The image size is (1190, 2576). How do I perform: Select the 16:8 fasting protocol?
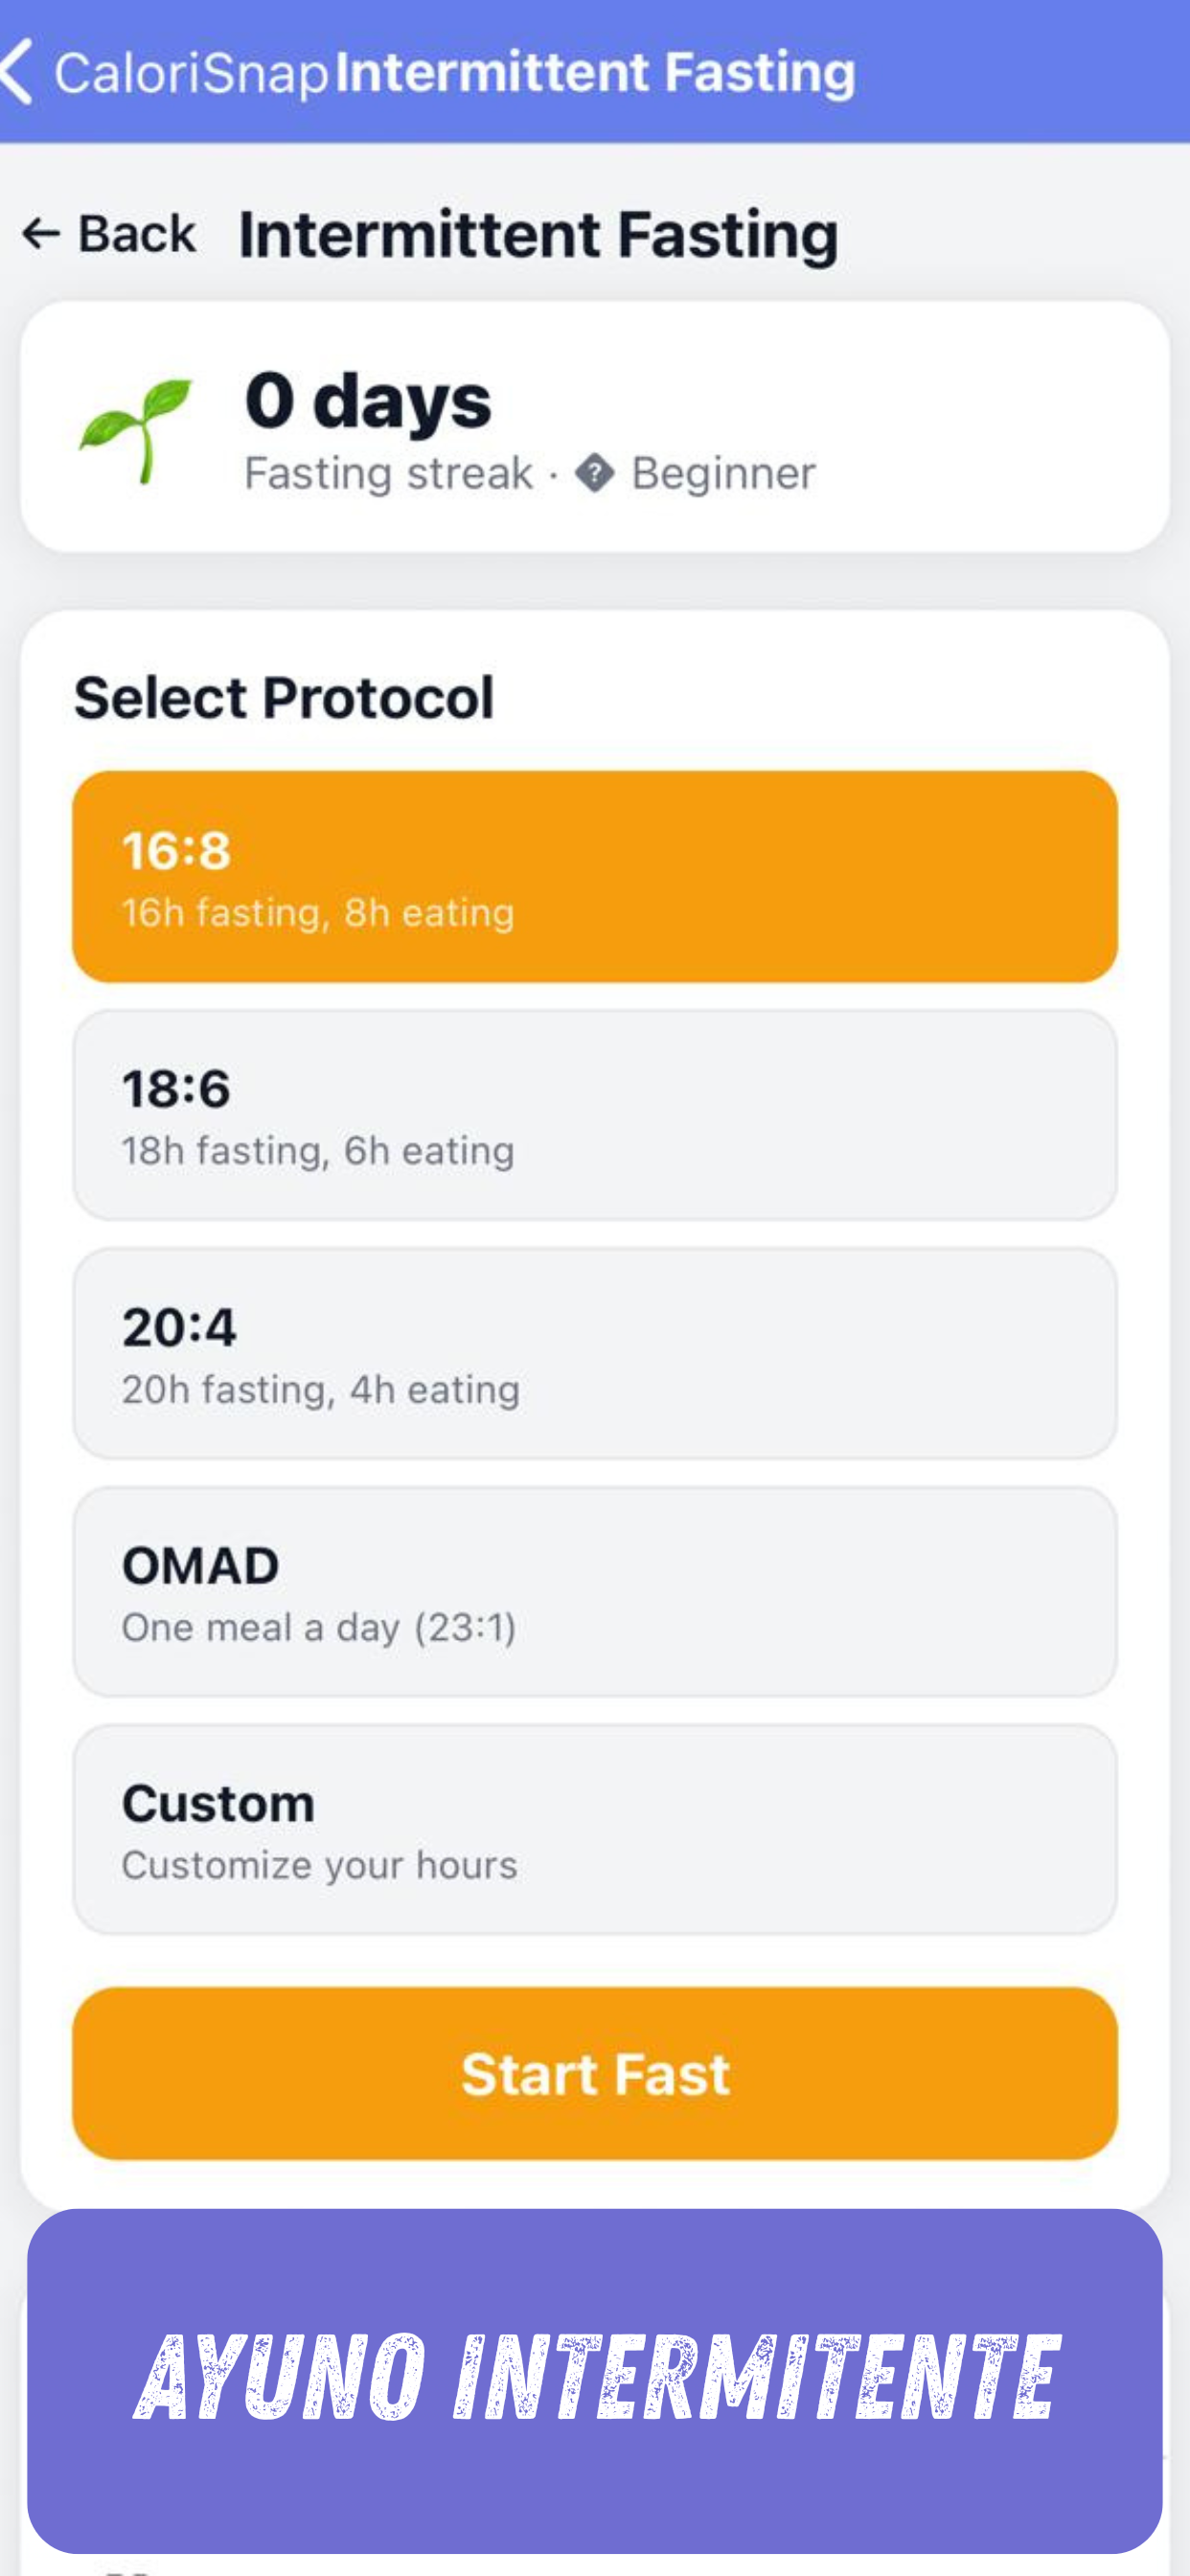(594, 876)
